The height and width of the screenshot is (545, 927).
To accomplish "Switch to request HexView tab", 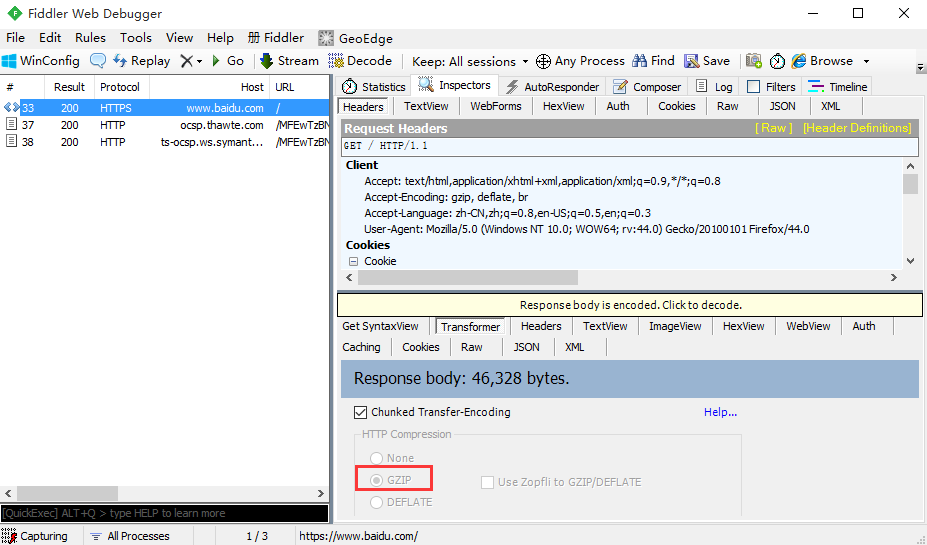I will 563,106.
